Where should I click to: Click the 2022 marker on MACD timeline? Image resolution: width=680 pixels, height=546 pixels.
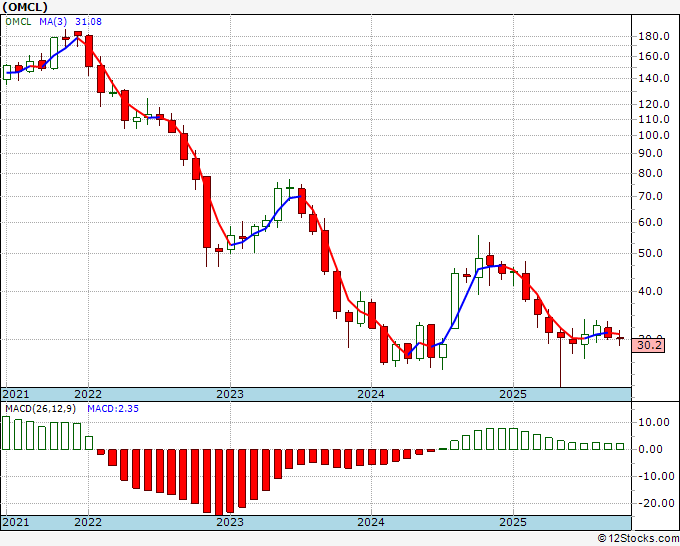(x=88, y=522)
